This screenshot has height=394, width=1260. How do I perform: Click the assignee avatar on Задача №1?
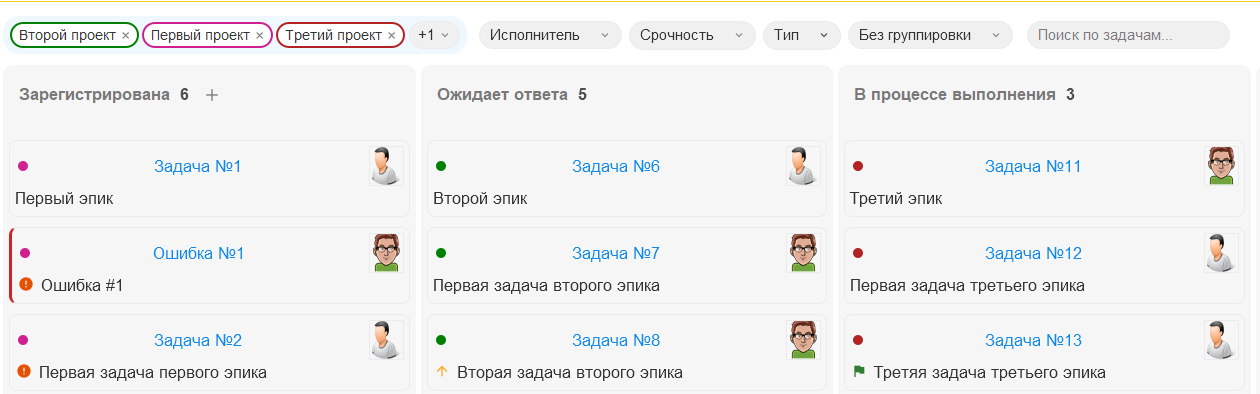[386, 166]
